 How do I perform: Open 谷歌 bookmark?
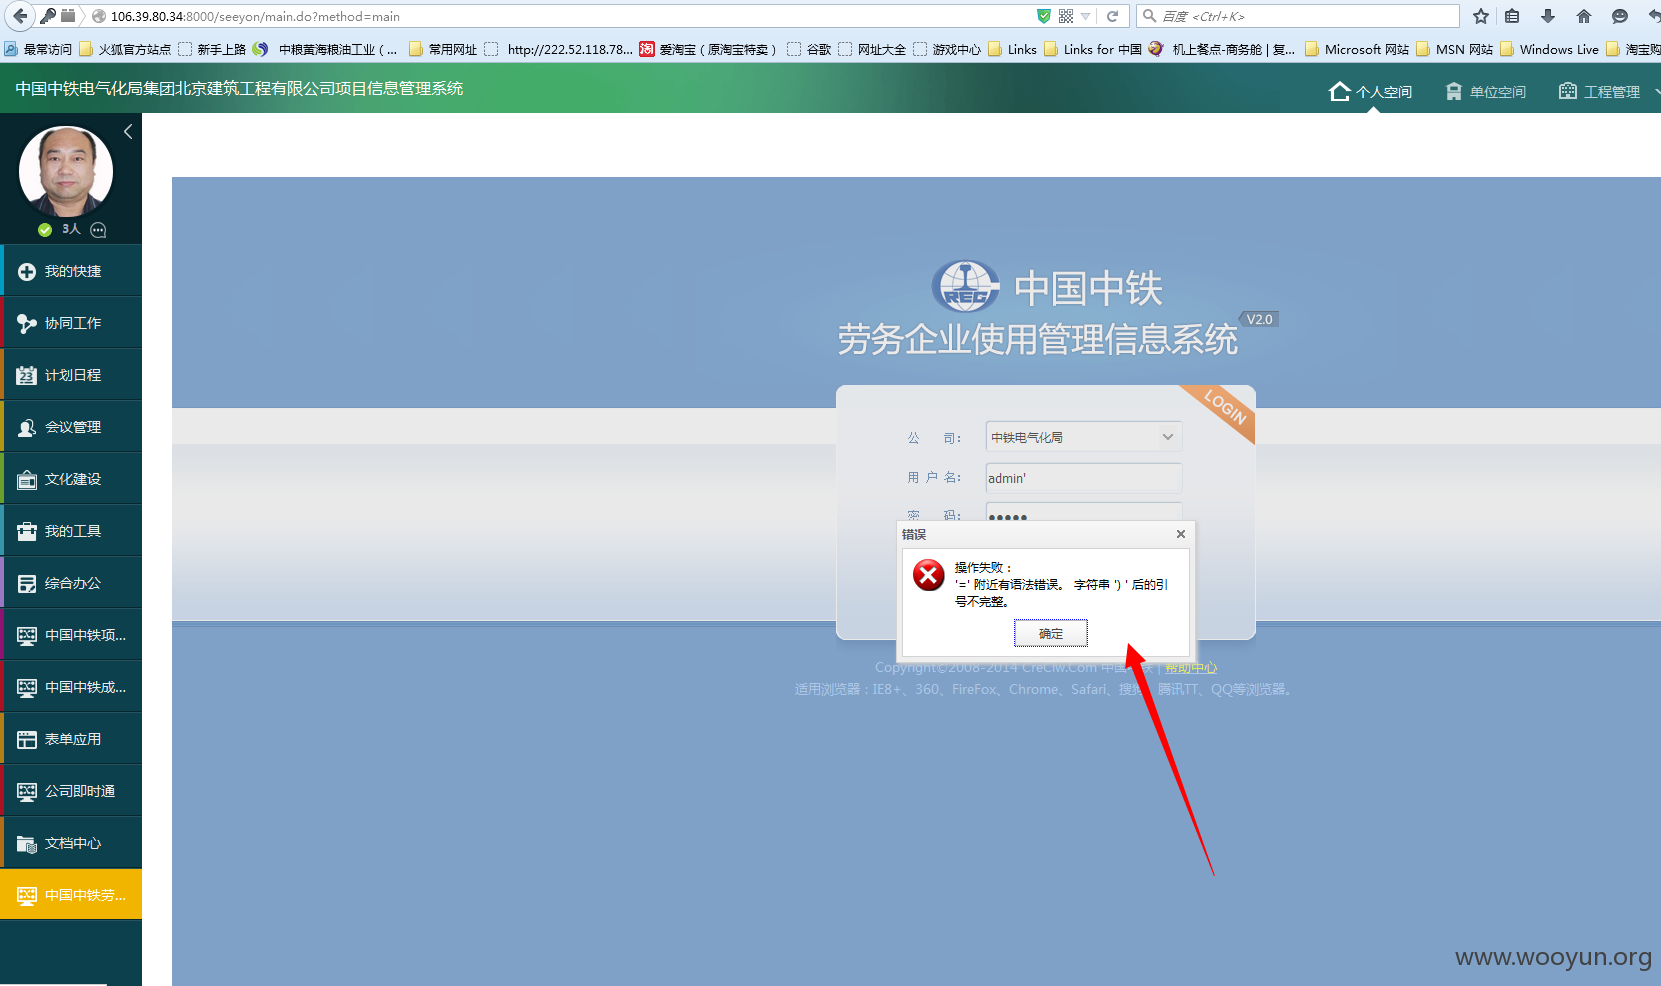click(x=809, y=49)
